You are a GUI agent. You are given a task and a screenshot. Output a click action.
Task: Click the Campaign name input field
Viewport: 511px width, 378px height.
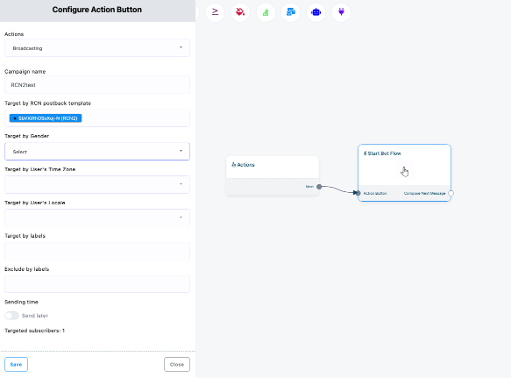(x=97, y=85)
